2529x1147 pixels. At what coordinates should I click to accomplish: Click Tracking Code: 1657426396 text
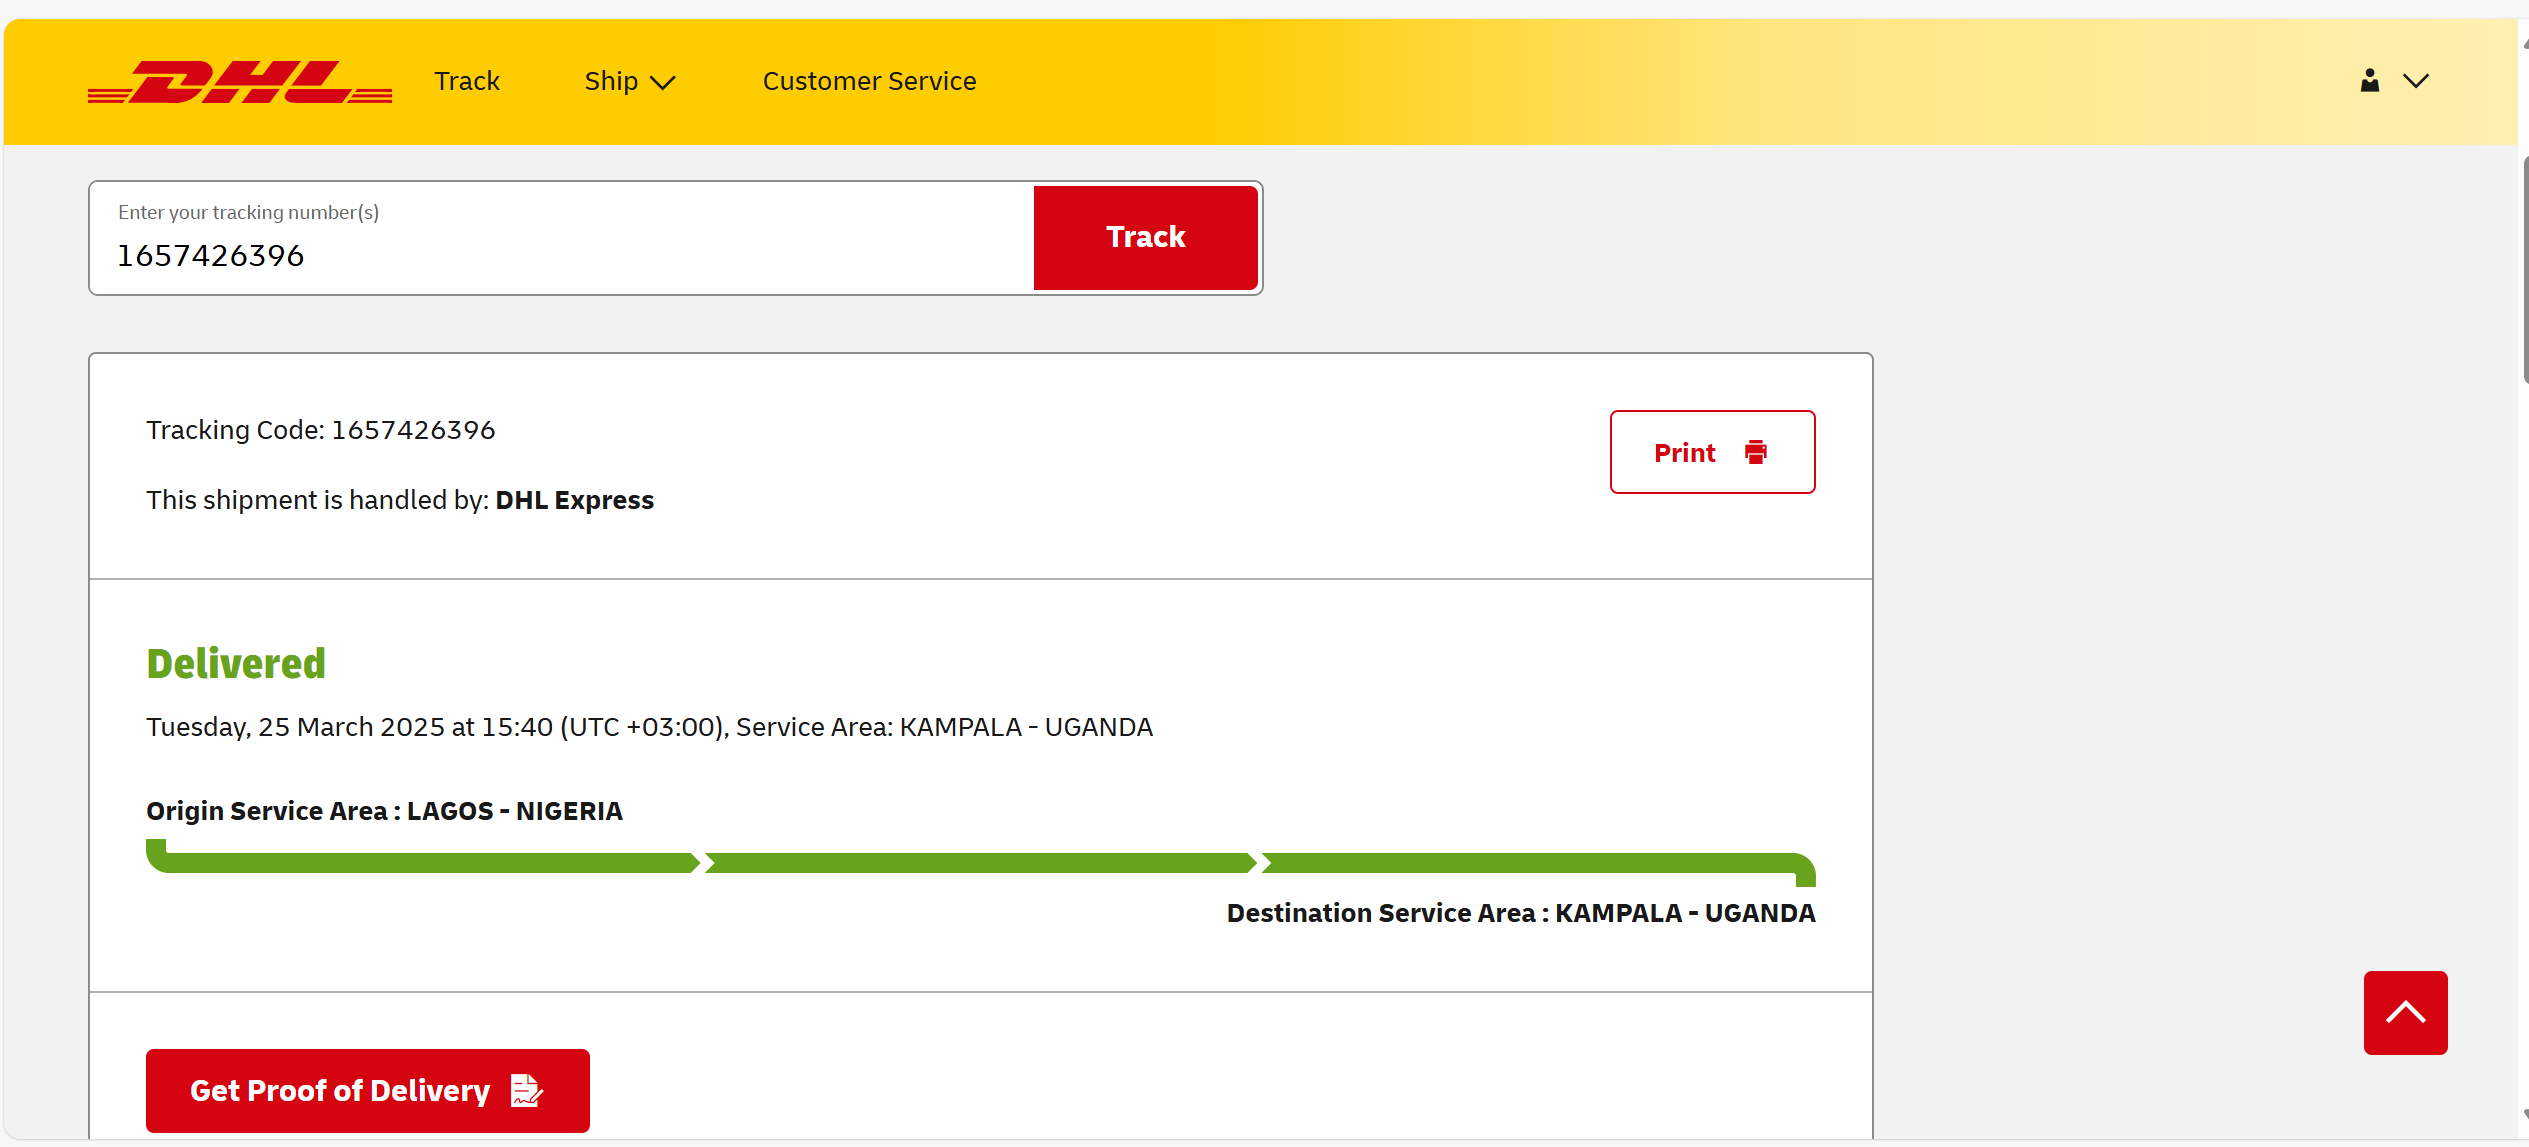coord(321,430)
